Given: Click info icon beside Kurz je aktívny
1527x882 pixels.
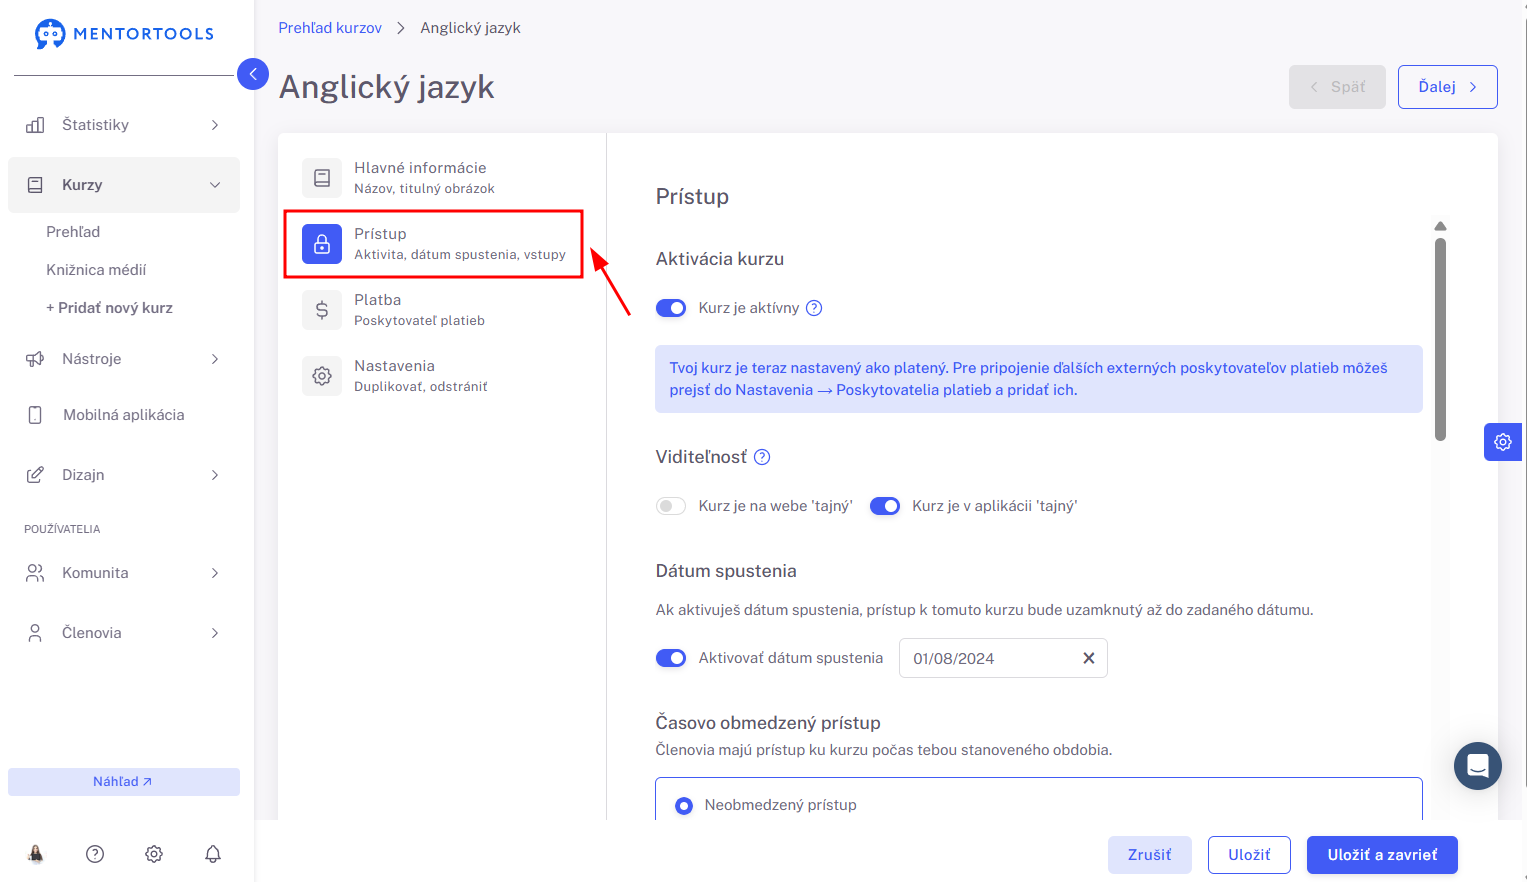Looking at the screenshot, I should click(814, 308).
